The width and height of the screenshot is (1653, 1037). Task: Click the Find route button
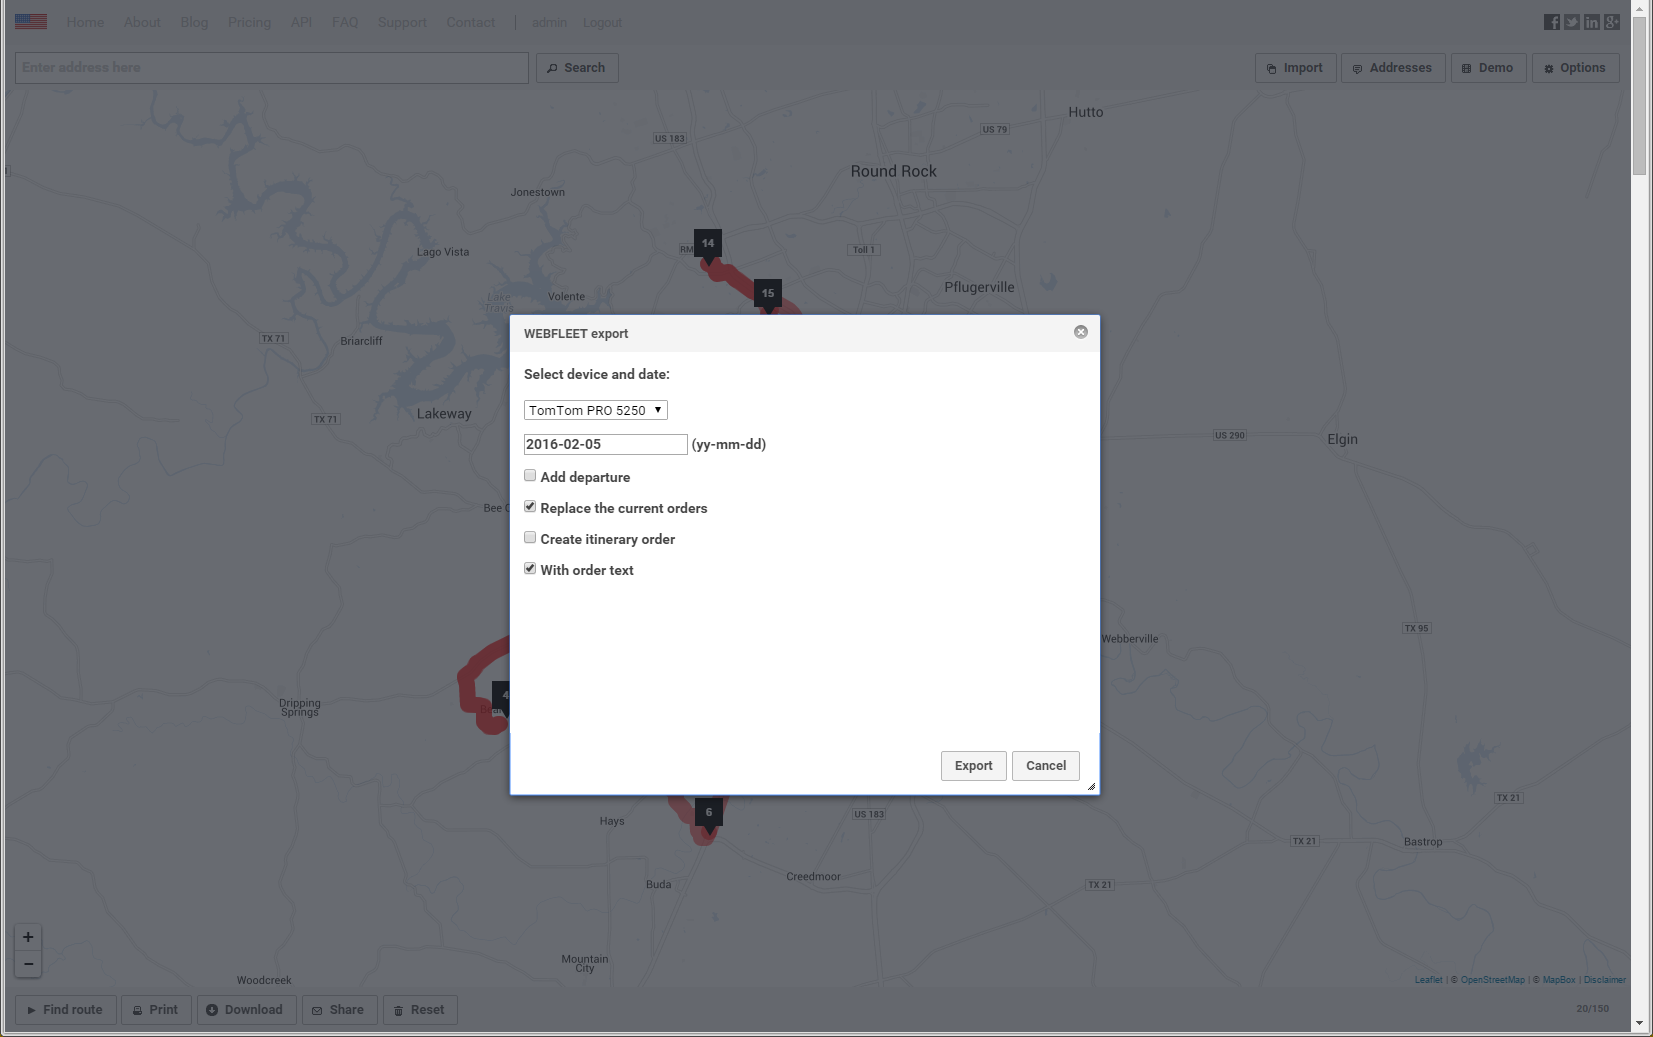[65, 1010]
